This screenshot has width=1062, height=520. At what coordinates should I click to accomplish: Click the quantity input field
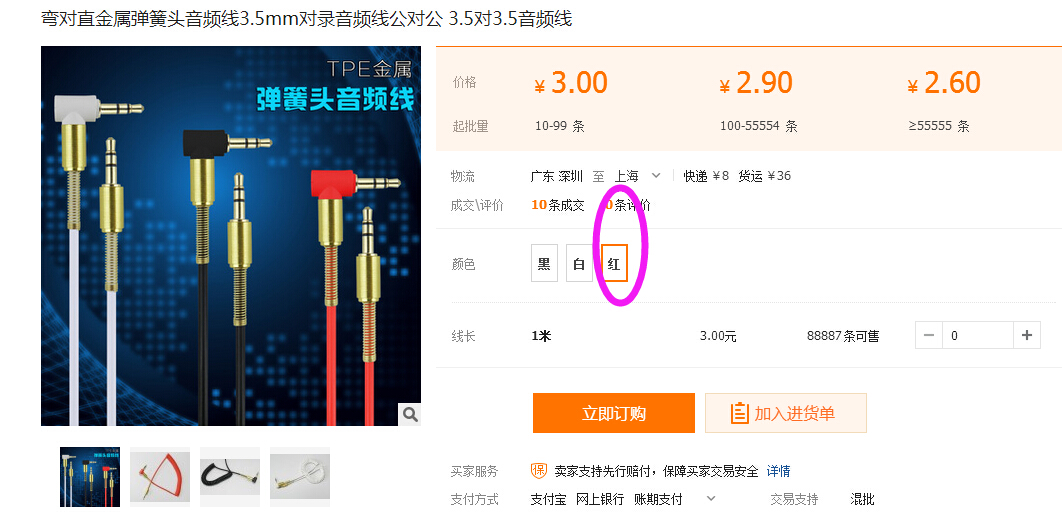click(x=977, y=335)
